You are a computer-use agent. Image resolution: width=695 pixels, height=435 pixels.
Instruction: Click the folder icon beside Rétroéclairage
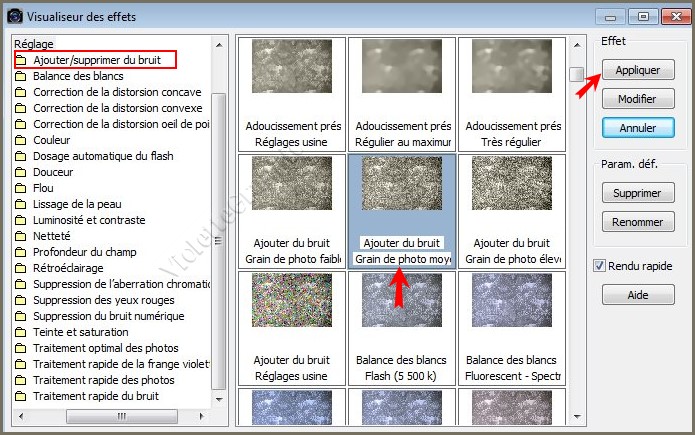(21, 268)
